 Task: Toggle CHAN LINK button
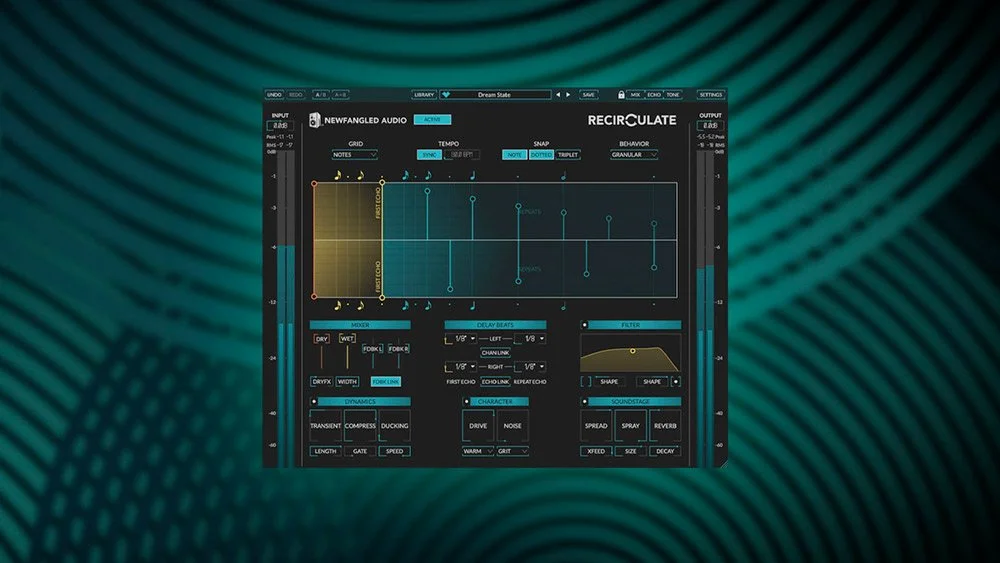[496, 353]
